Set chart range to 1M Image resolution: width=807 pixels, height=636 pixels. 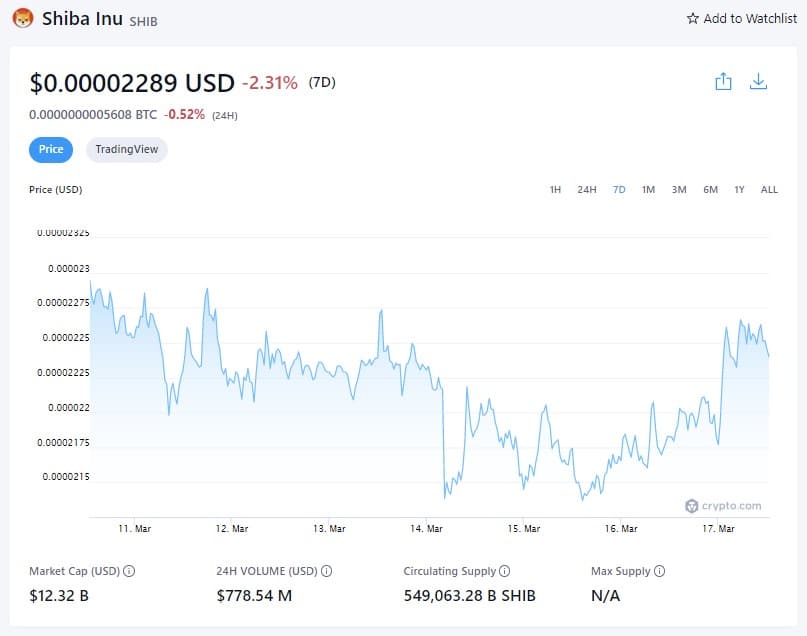[648, 189]
